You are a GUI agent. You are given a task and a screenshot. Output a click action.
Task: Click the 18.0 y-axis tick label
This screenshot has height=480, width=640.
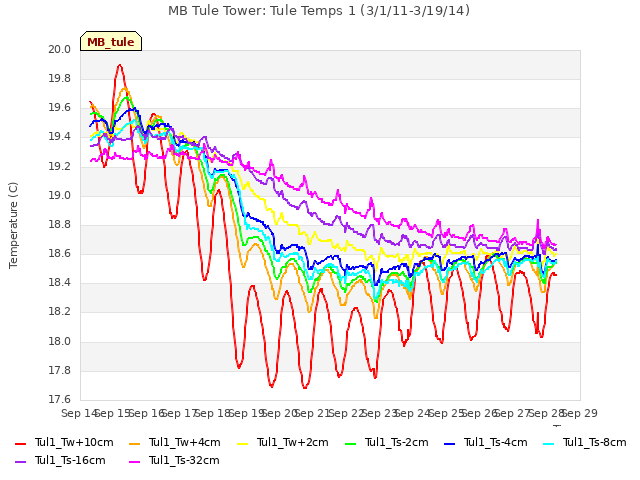click(x=60, y=342)
